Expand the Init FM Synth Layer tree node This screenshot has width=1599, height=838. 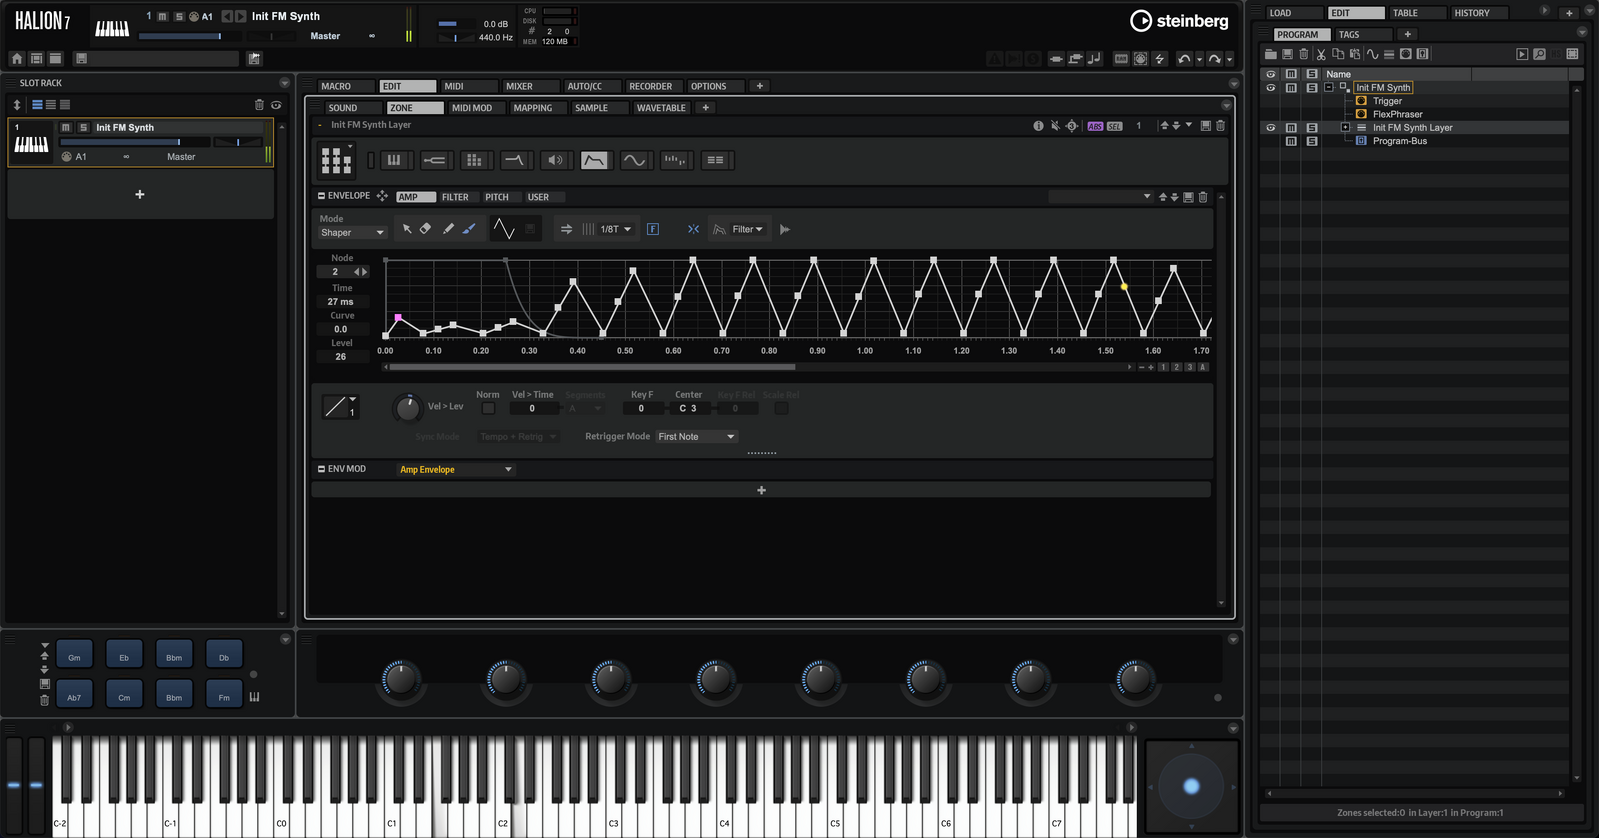pyautogui.click(x=1345, y=128)
